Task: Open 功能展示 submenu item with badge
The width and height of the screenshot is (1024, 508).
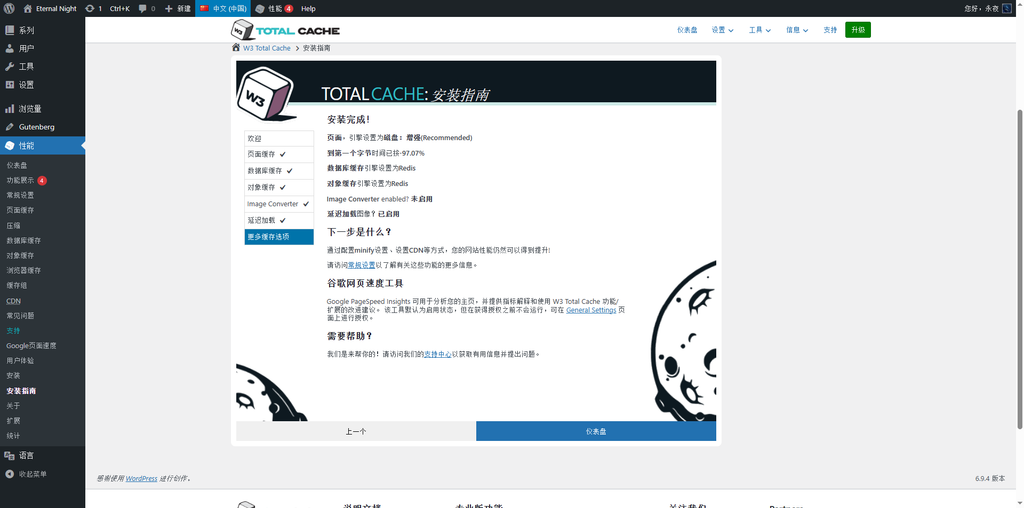Action: point(42,180)
